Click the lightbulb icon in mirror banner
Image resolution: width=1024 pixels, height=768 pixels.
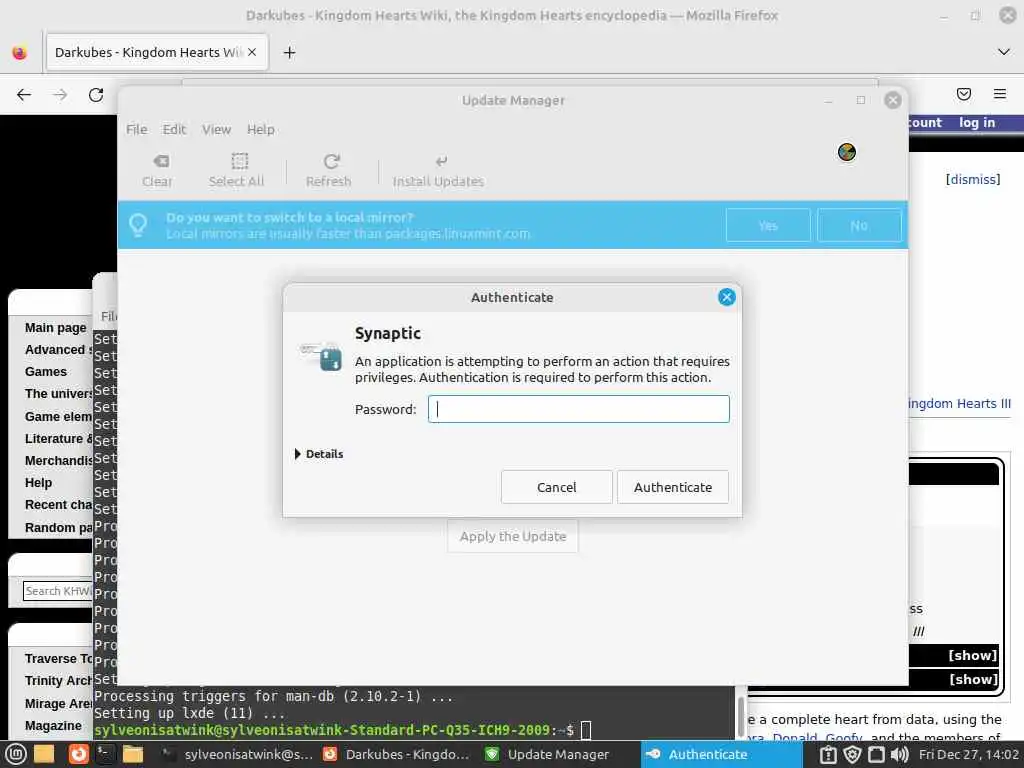pyautogui.click(x=138, y=225)
